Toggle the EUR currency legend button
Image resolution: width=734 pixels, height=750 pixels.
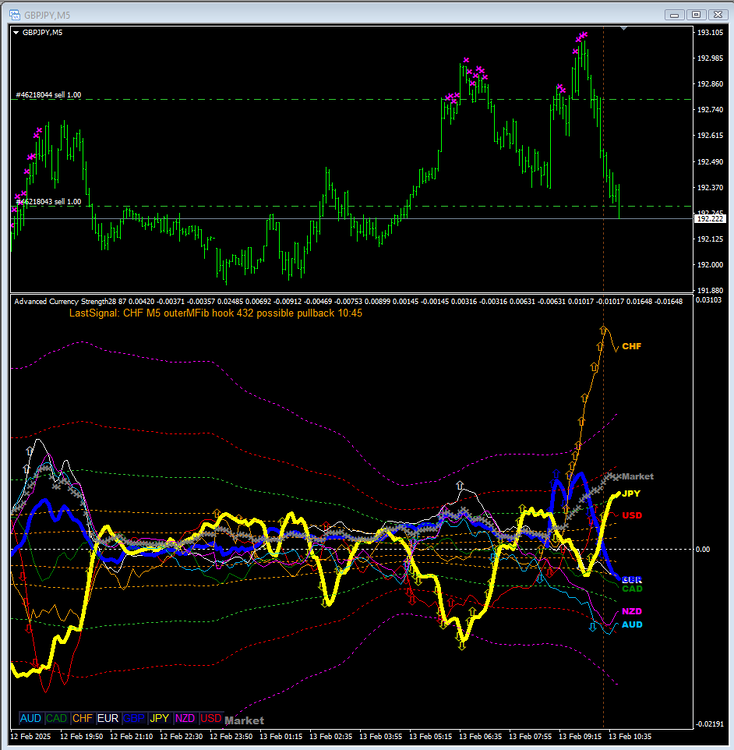point(108,718)
